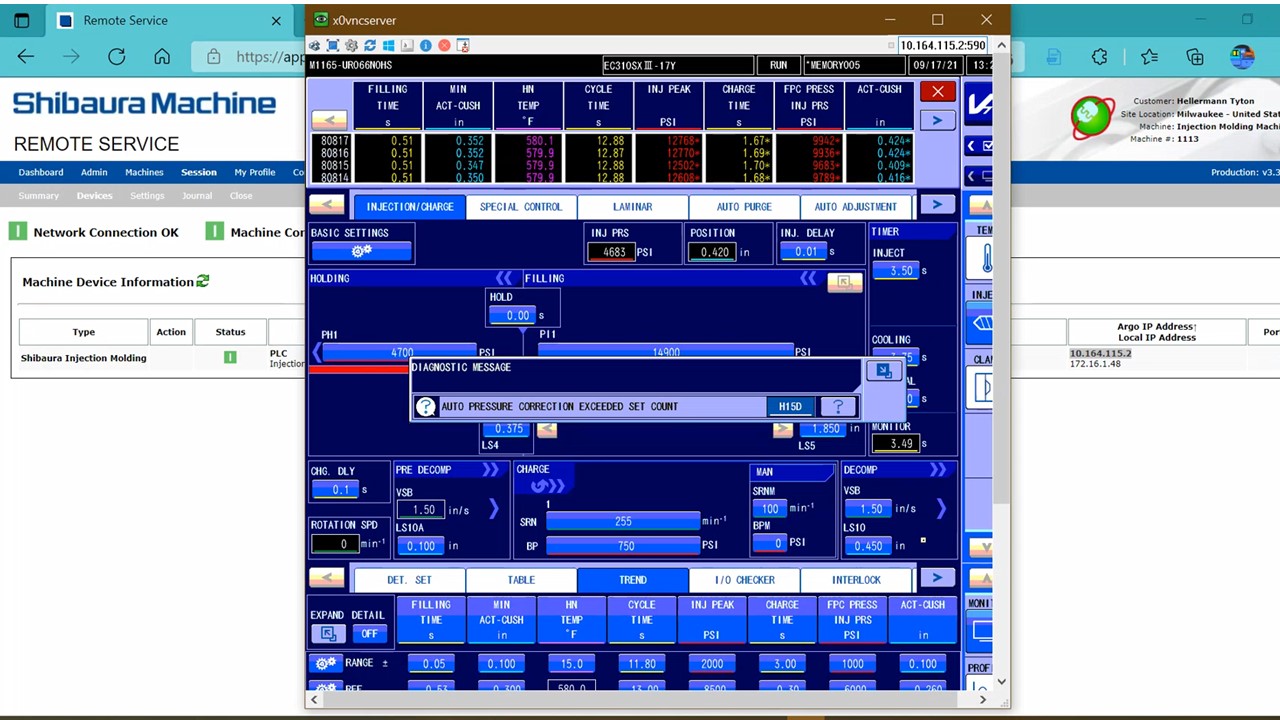Click VNC toolbar refresh icon
The height and width of the screenshot is (720, 1280).
[370, 46]
